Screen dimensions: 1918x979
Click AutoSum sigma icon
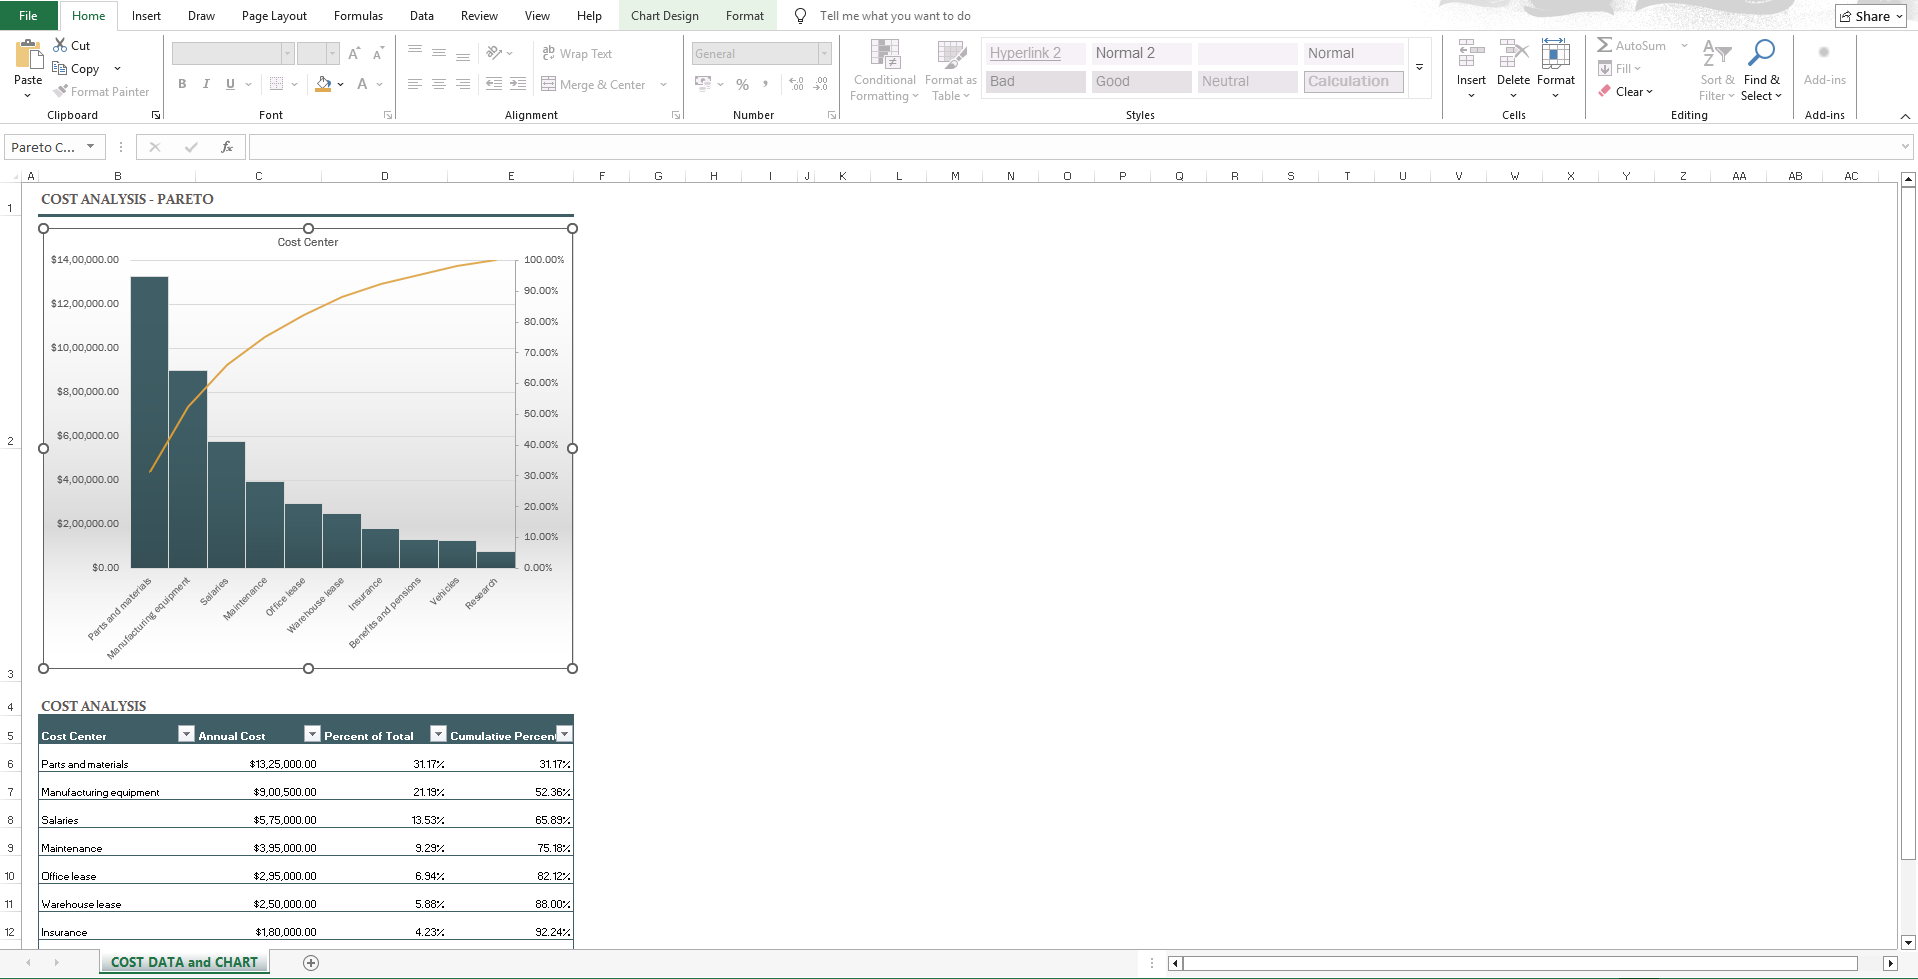1604,45
